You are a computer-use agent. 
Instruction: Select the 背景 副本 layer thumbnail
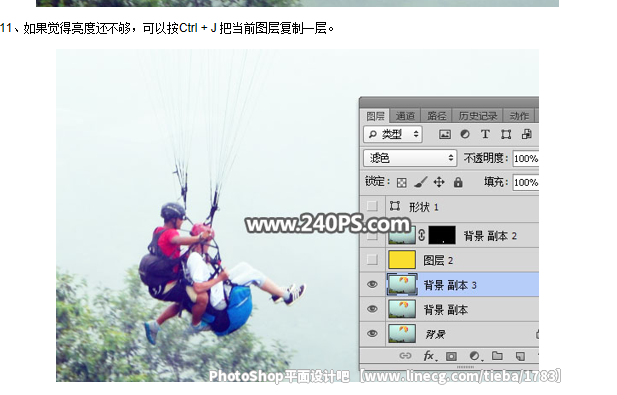coord(402,309)
